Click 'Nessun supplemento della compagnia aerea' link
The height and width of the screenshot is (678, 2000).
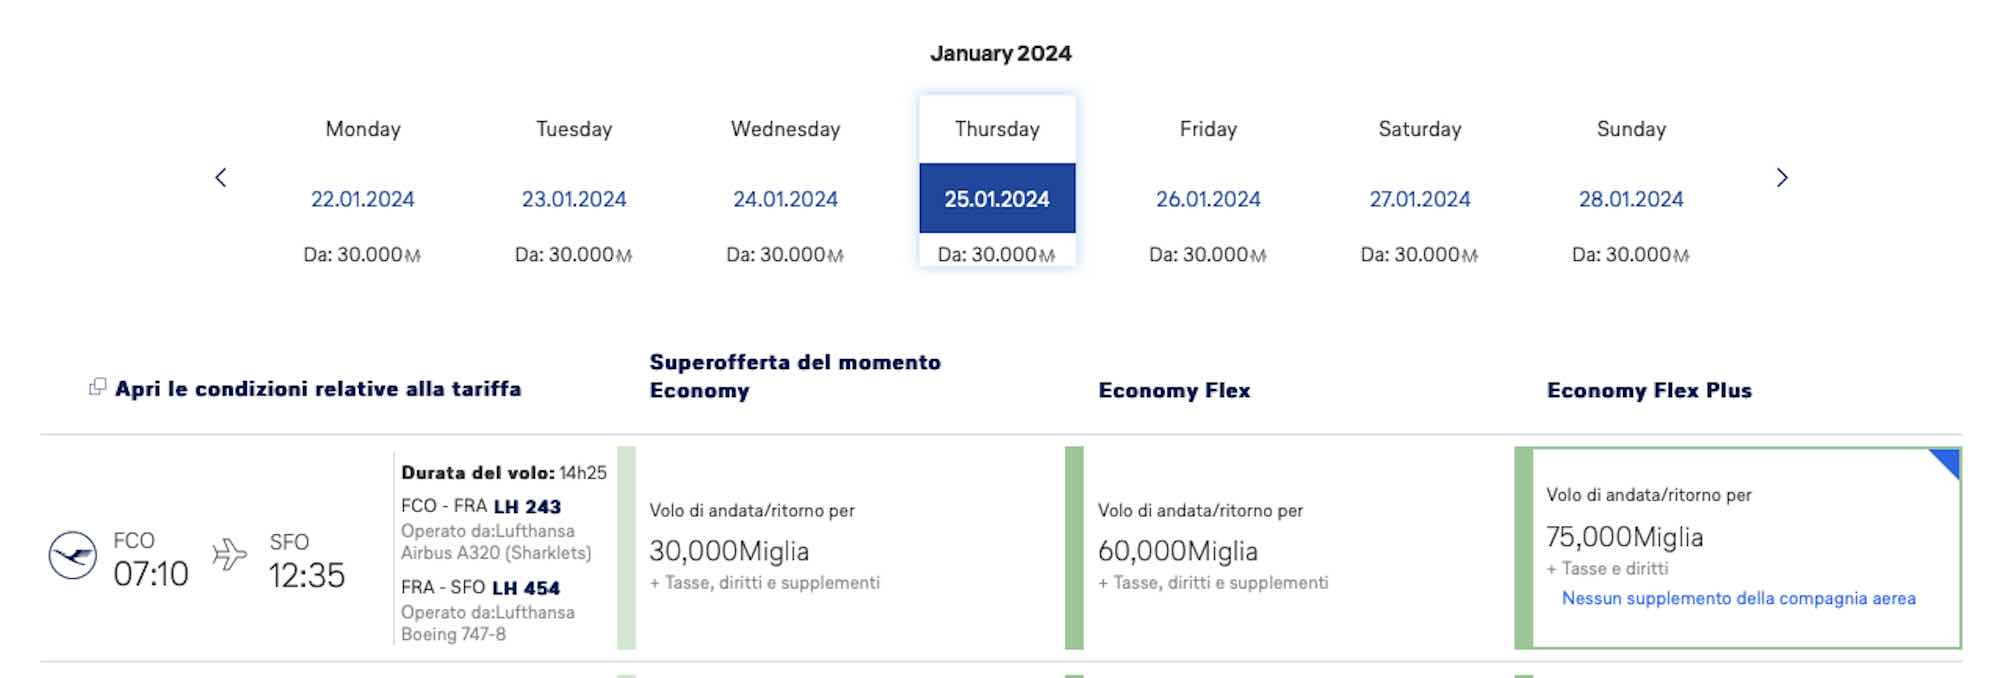coord(1739,598)
